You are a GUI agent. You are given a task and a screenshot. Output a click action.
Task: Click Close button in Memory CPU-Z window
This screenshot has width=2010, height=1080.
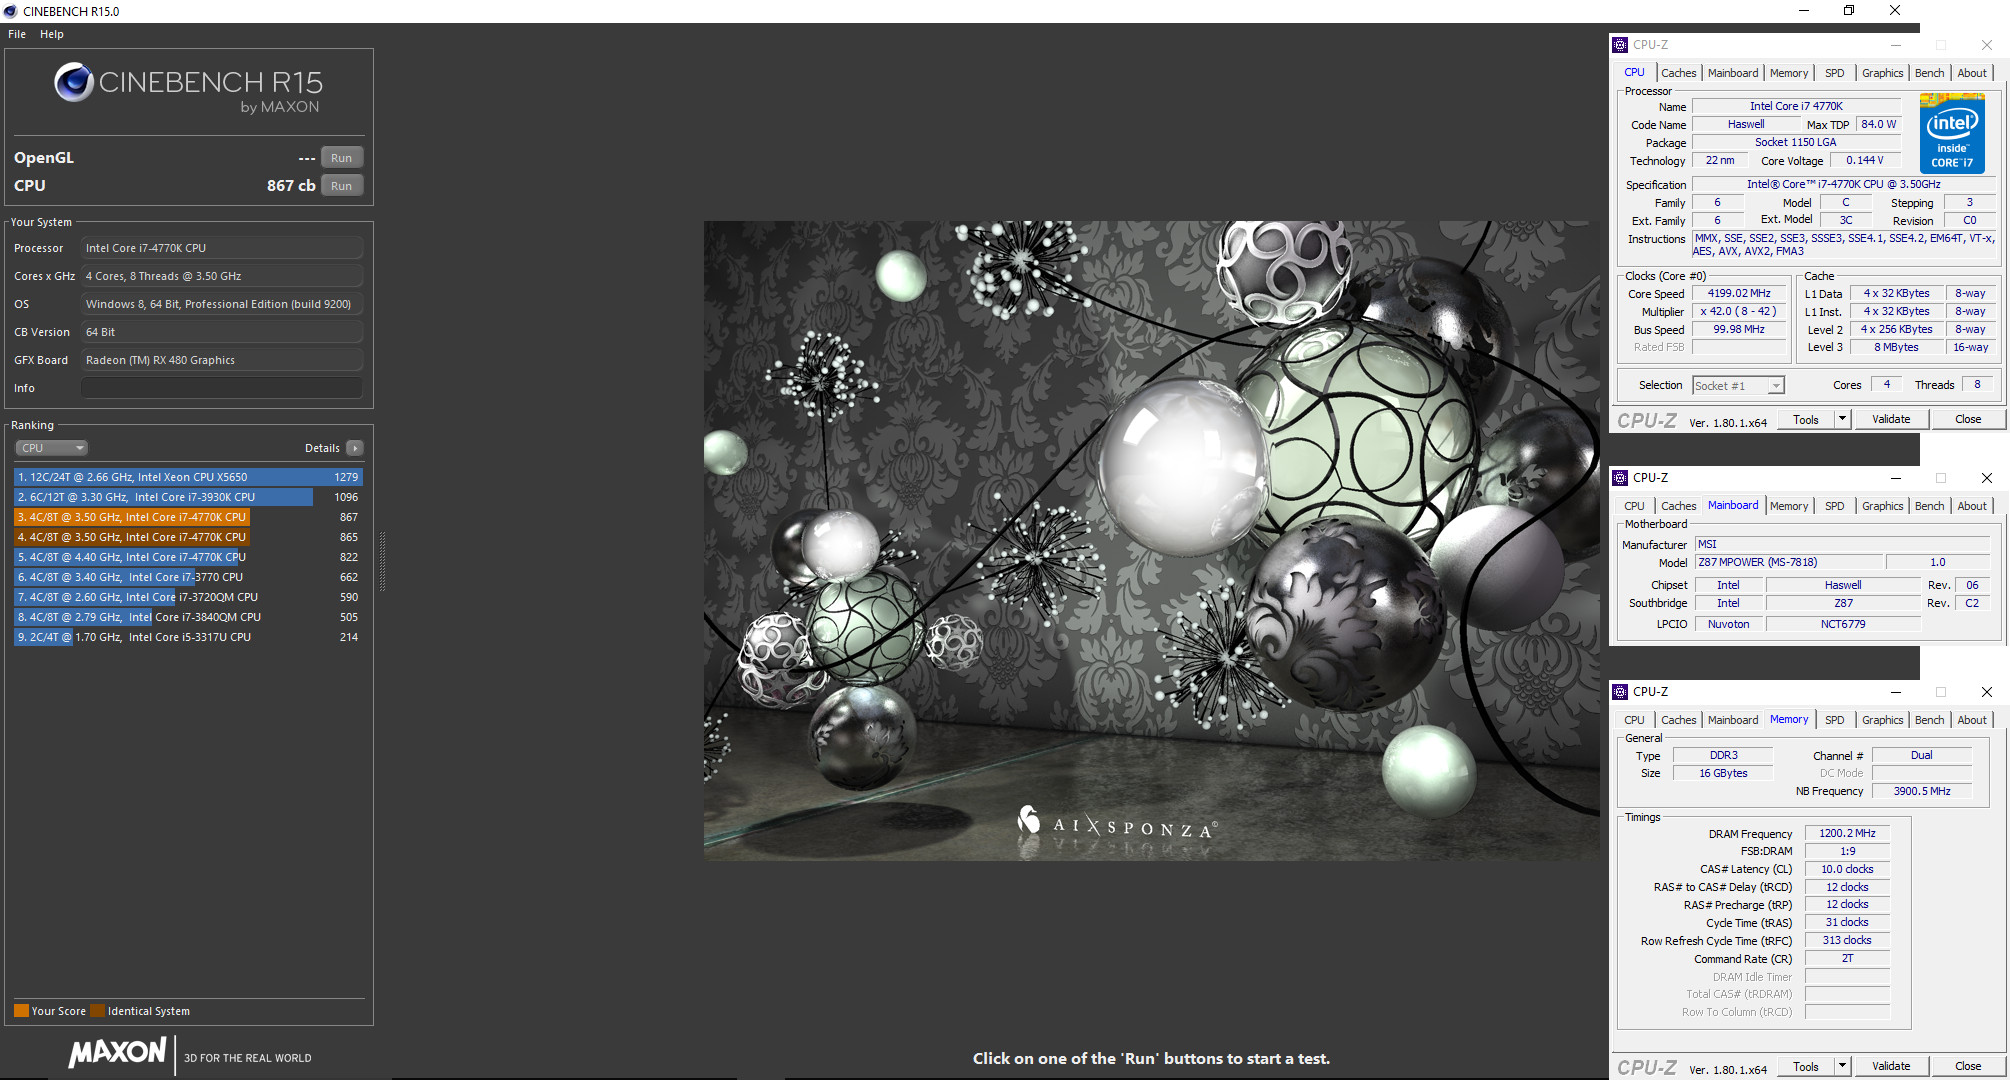1968,1066
